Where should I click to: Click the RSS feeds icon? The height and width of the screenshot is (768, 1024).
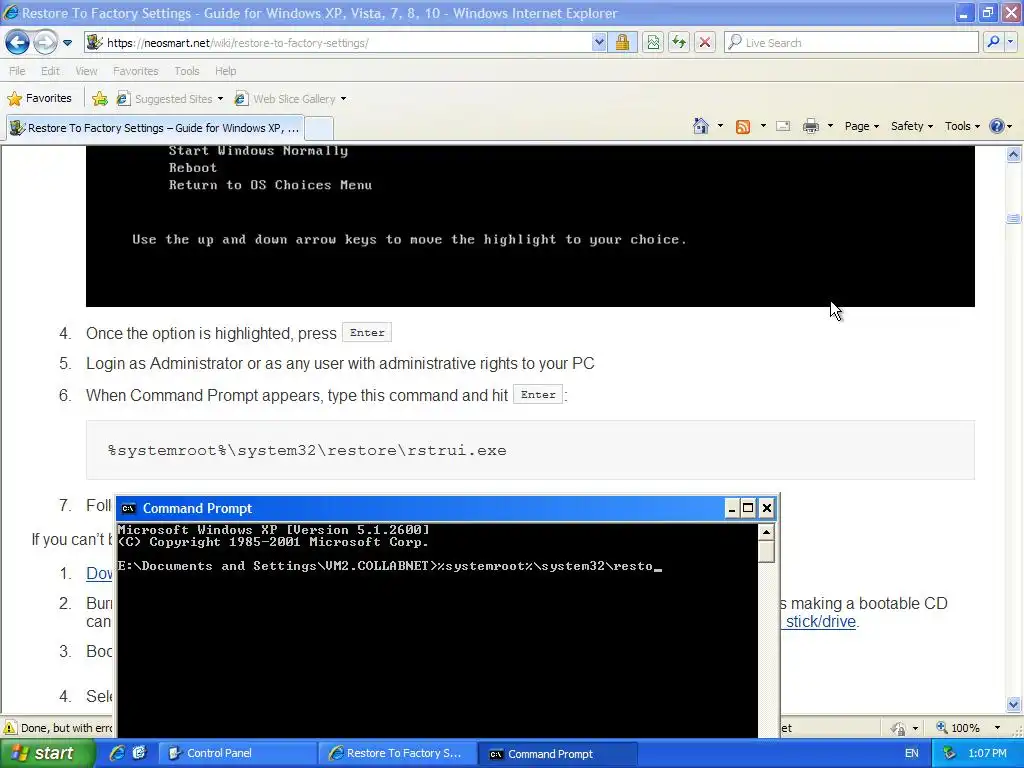(743, 127)
